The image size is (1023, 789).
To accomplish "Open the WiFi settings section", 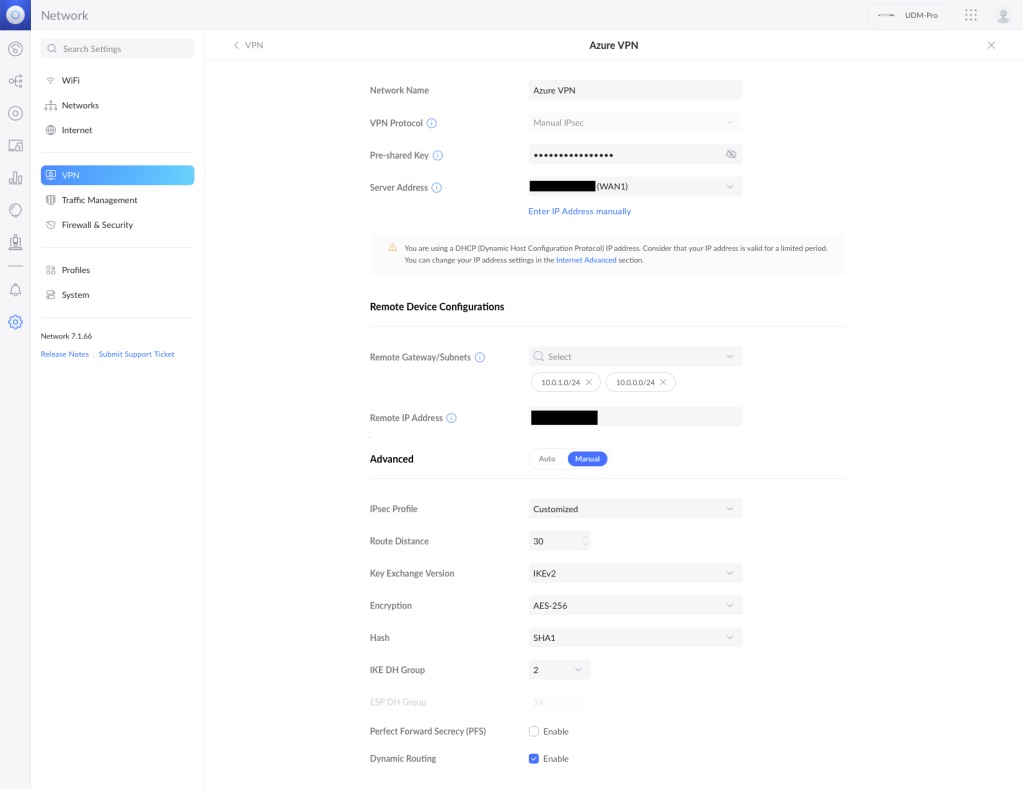I will [70, 80].
